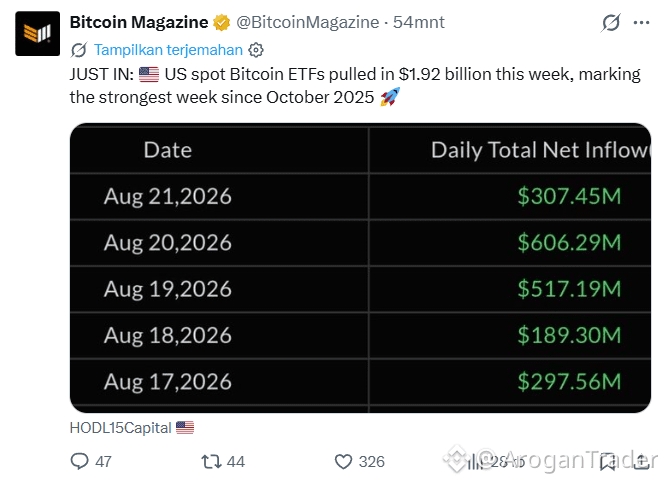The width and height of the screenshot is (666, 484).
Task: Open the three-dot more options menu
Action: pyautogui.click(x=641, y=23)
